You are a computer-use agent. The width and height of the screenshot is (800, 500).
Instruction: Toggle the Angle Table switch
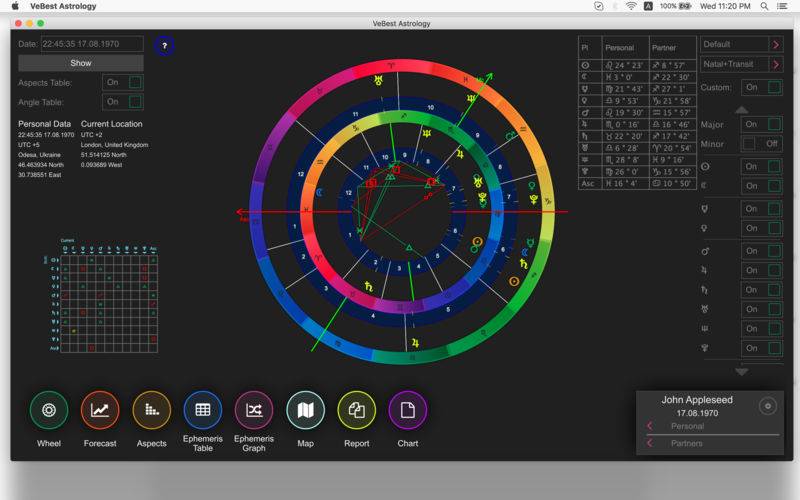[x=123, y=102]
